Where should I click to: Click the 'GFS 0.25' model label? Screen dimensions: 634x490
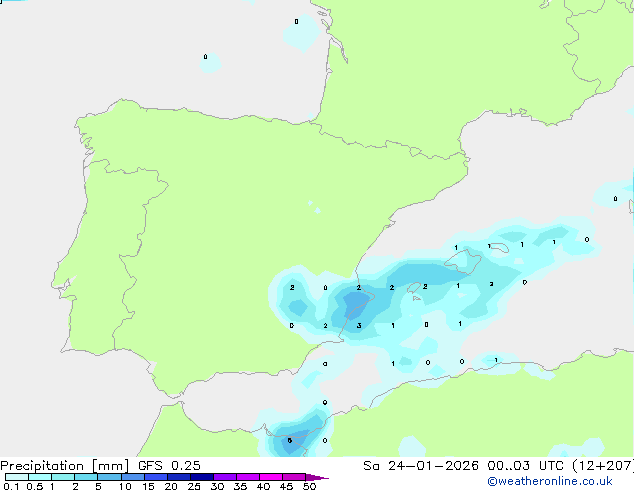169,465
